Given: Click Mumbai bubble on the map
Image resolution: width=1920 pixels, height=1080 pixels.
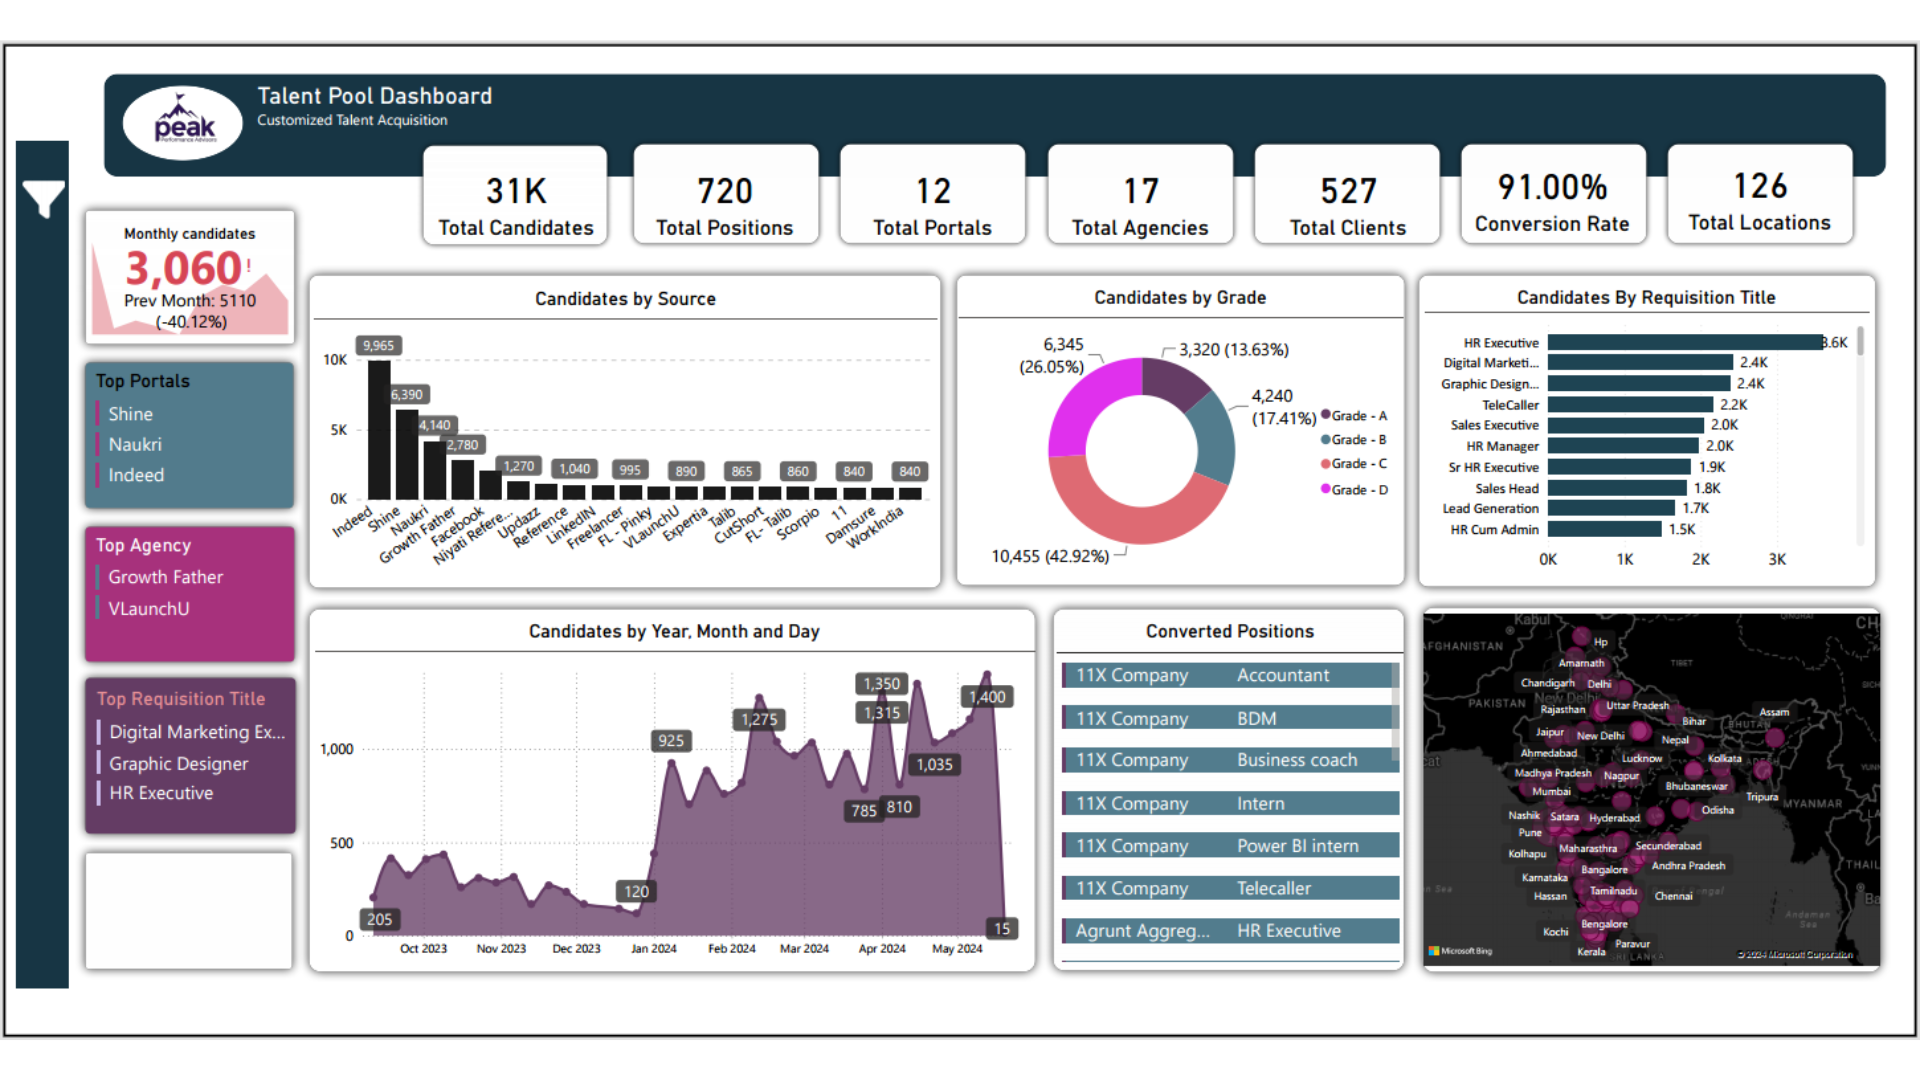Looking at the screenshot, I should click(x=1551, y=792).
